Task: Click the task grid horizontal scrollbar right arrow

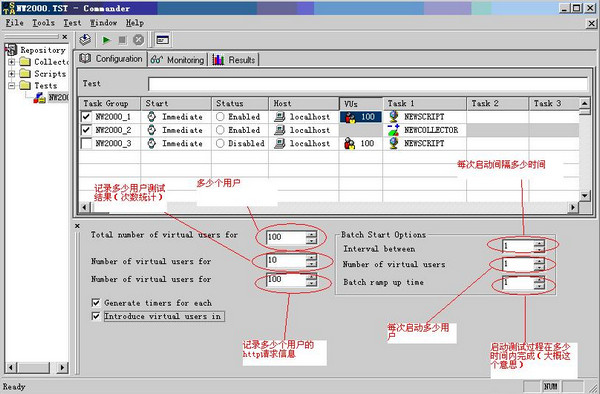Action: tap(573, 207)
